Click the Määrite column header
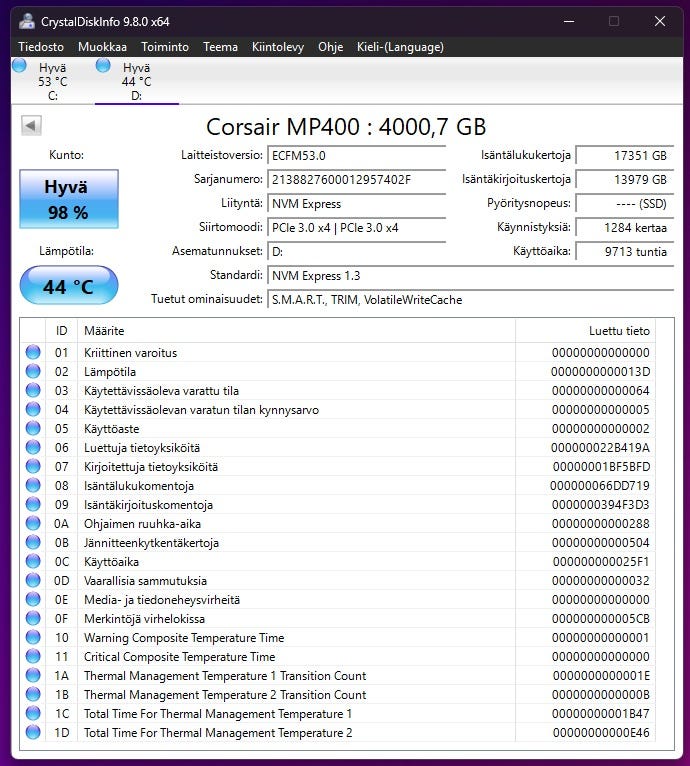Viewport: 690px width, 766px height. coord(296,331)
